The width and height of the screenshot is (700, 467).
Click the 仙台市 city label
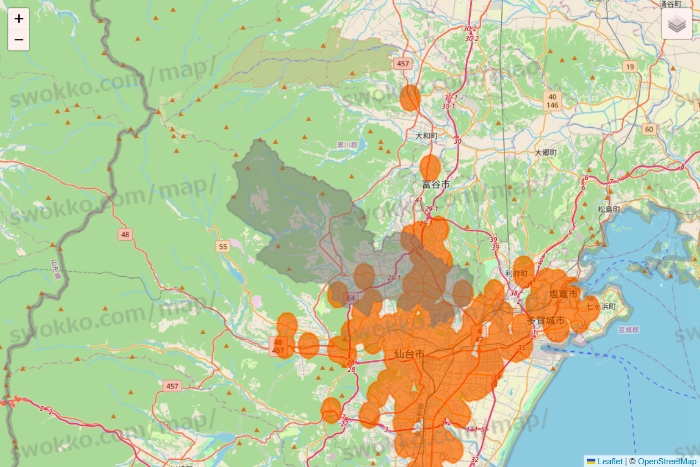click(x=409, y=354)
